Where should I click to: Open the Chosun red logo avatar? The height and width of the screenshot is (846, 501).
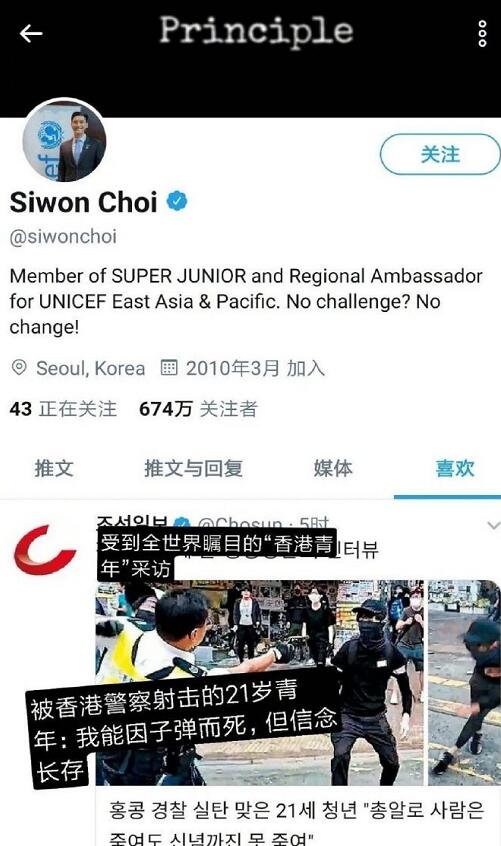point(44,550)
